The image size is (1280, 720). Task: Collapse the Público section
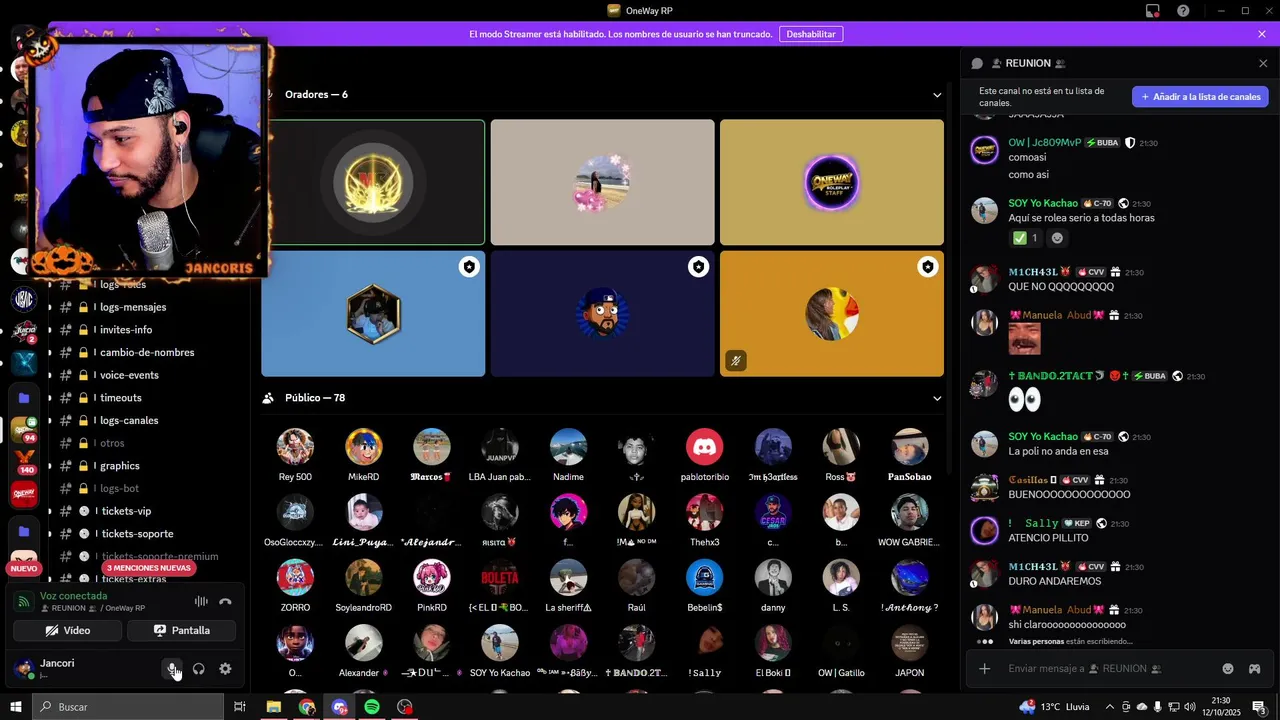(x=937, y=398)
